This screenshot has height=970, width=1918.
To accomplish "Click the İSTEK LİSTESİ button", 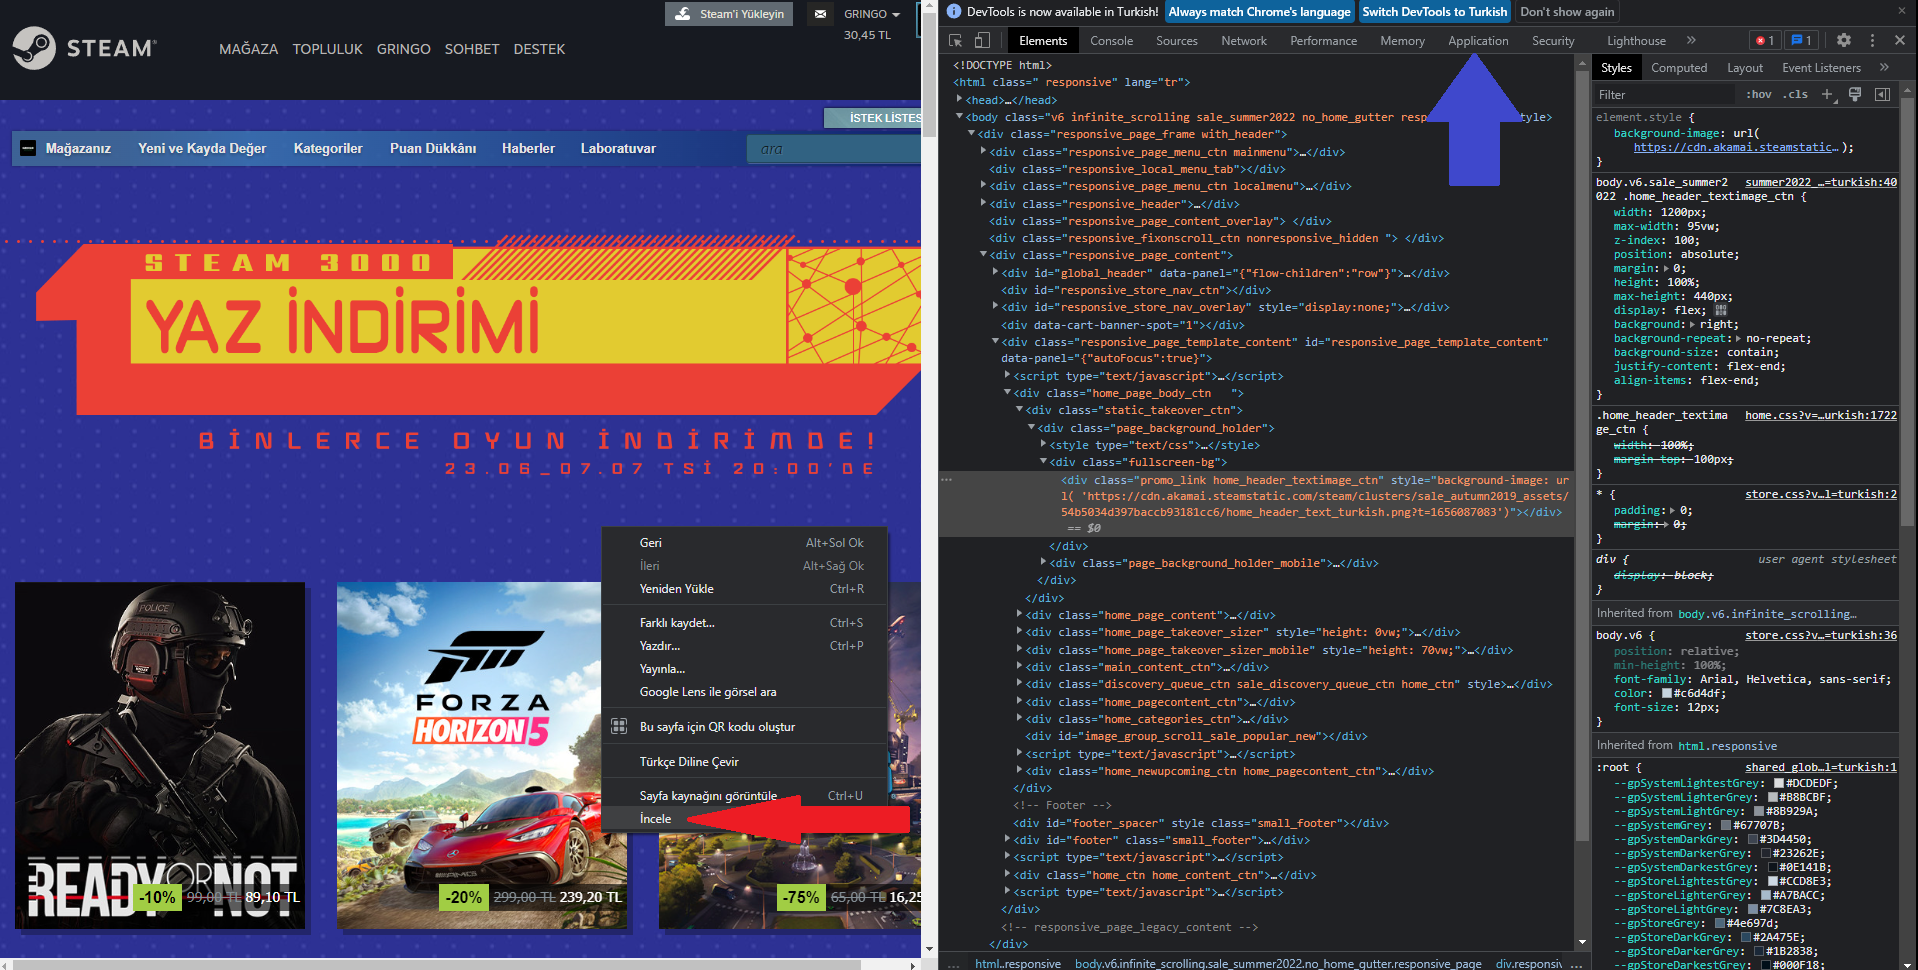I will [x=873, y=118].
